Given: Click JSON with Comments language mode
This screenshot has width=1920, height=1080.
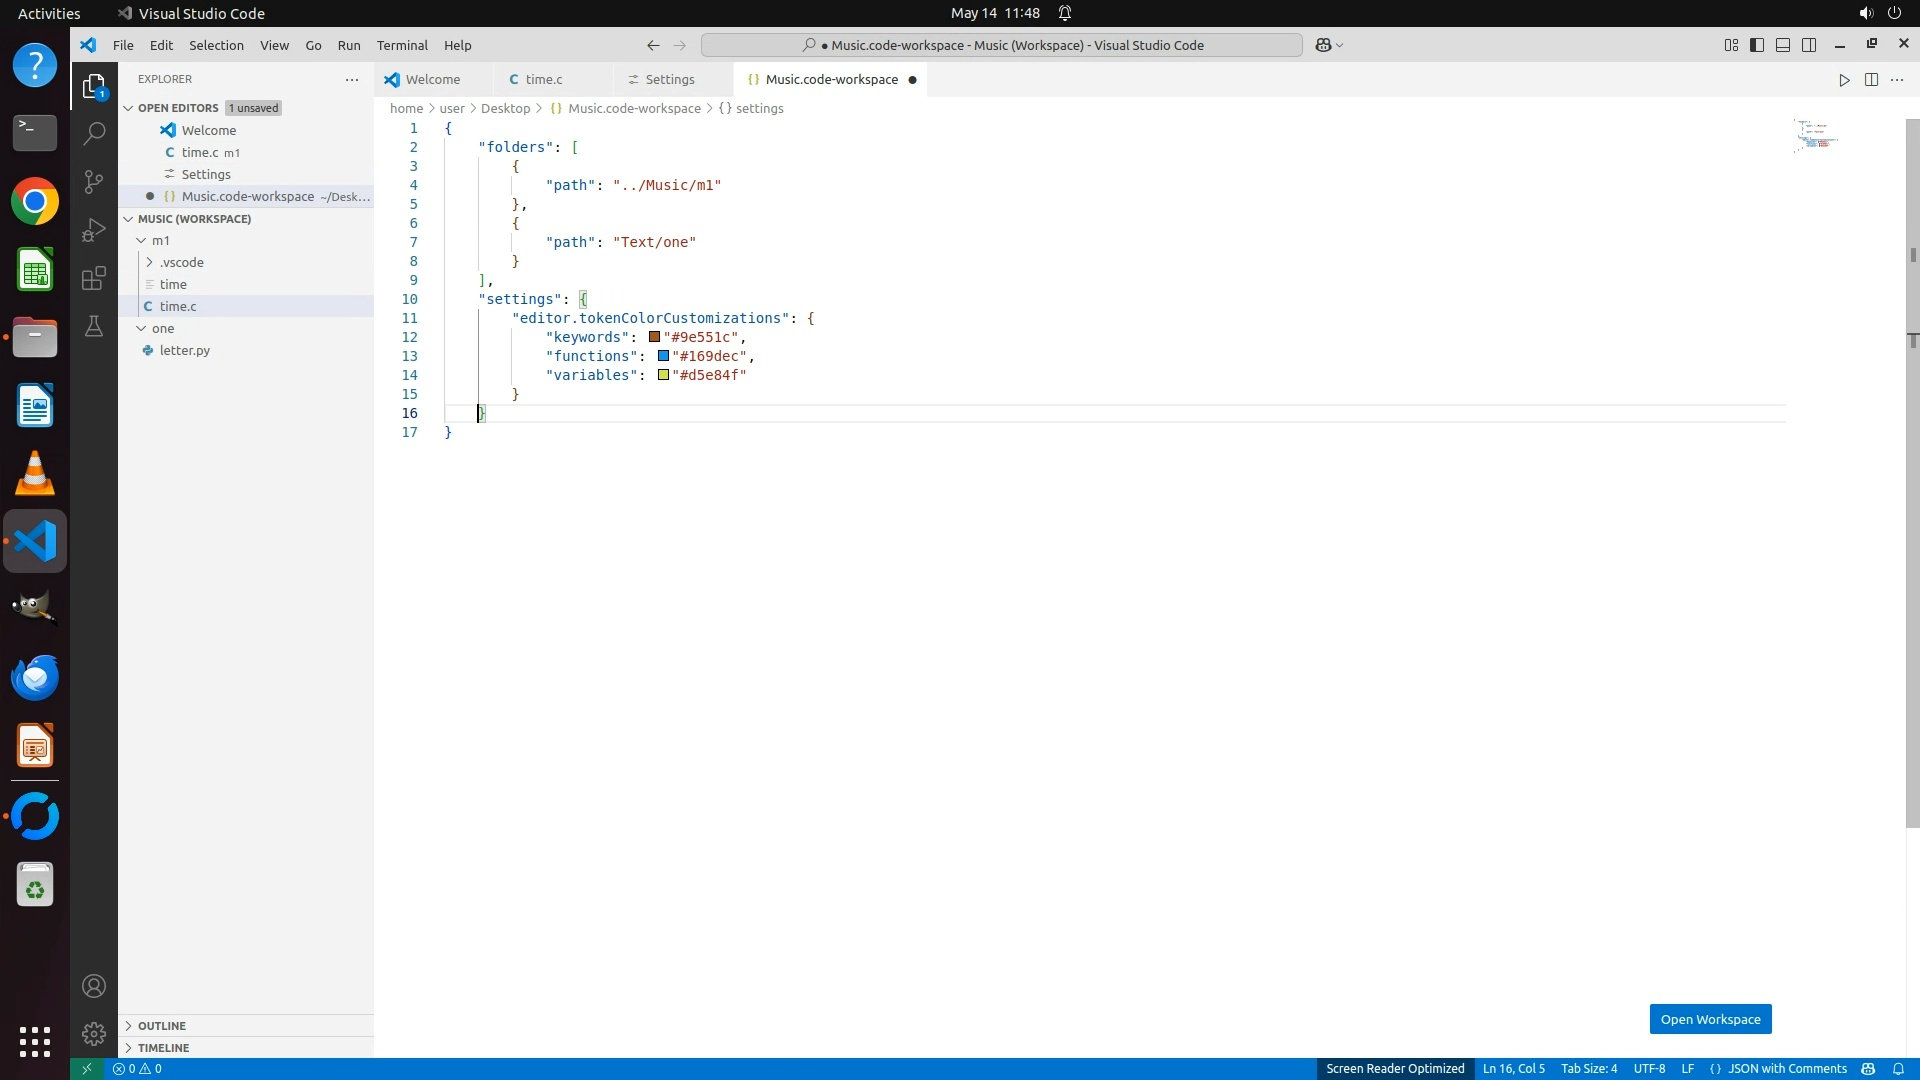Looking at the screenshot, I should pos(1787,1069).
